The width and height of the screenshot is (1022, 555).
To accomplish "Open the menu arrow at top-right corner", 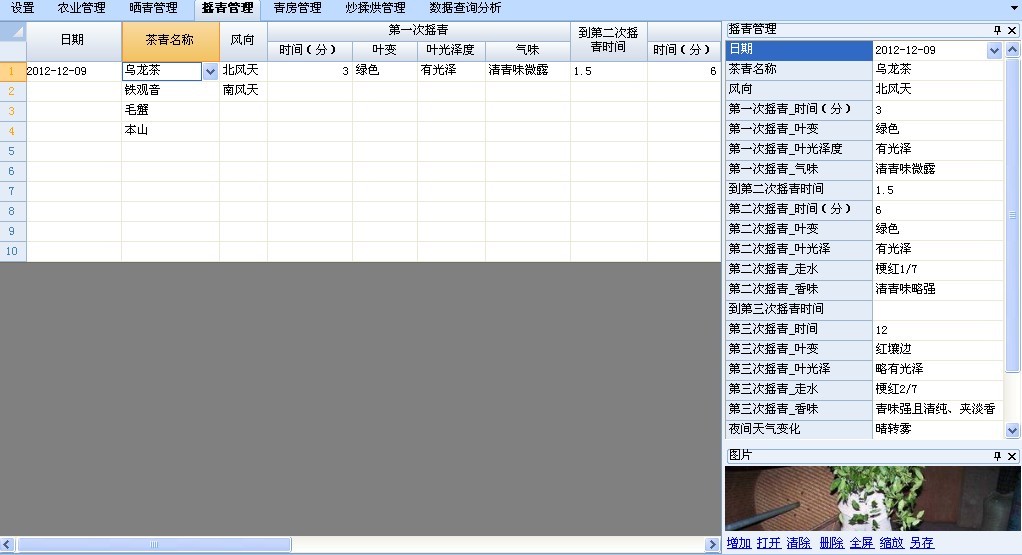I will pyautogui.click(x=1013, y=8).
